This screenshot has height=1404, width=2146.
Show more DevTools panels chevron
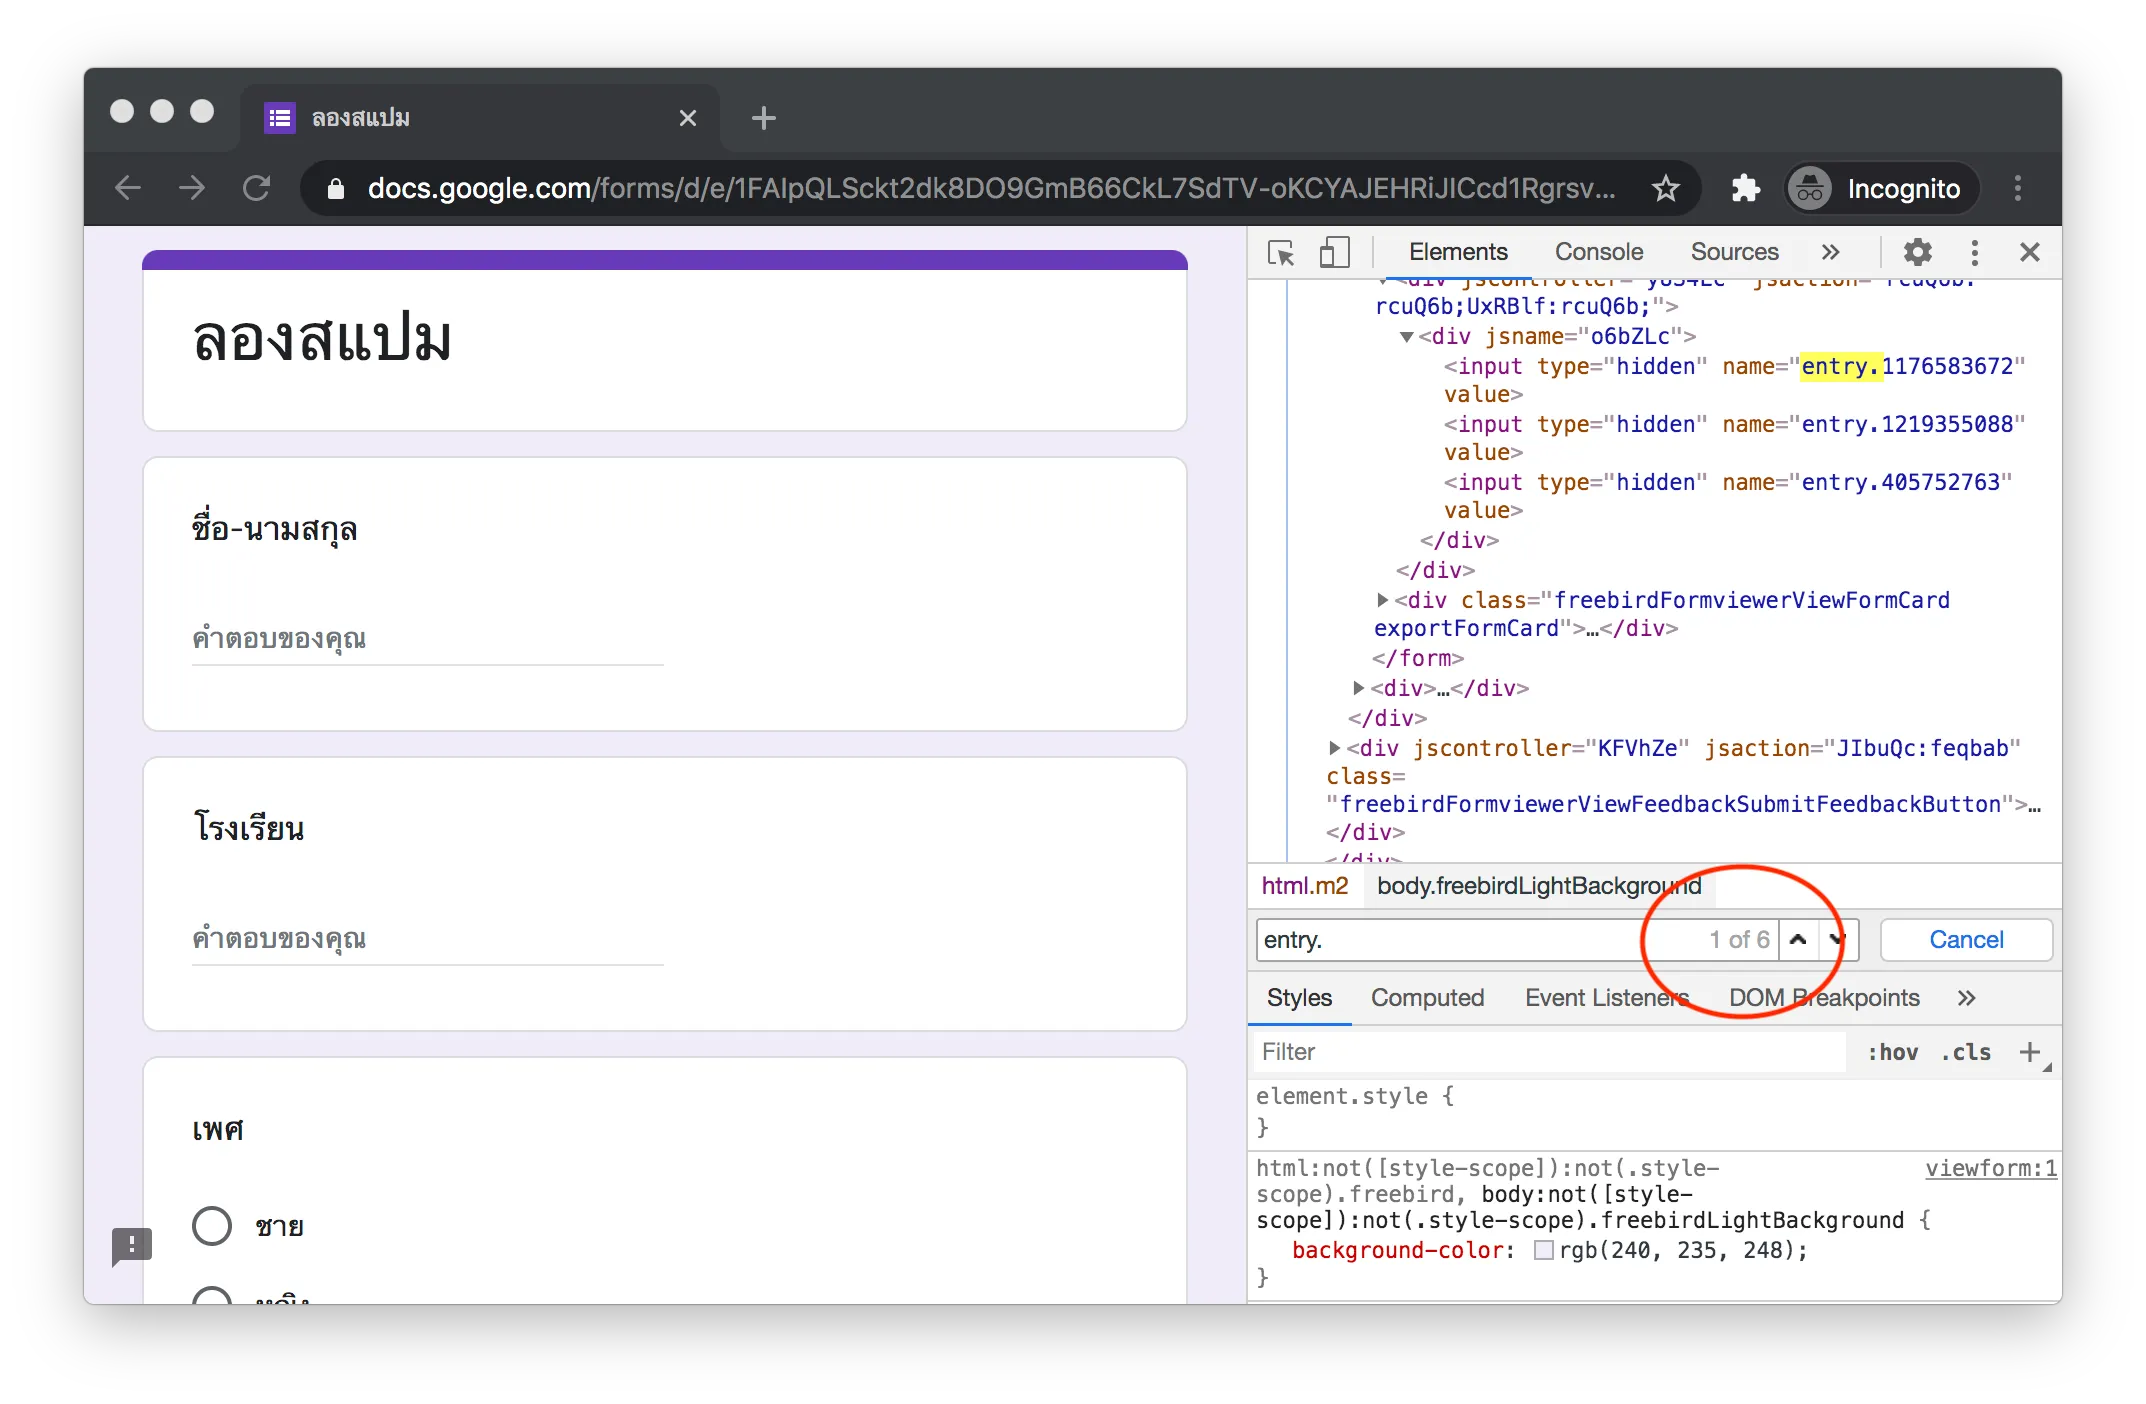pos(1830,252)
